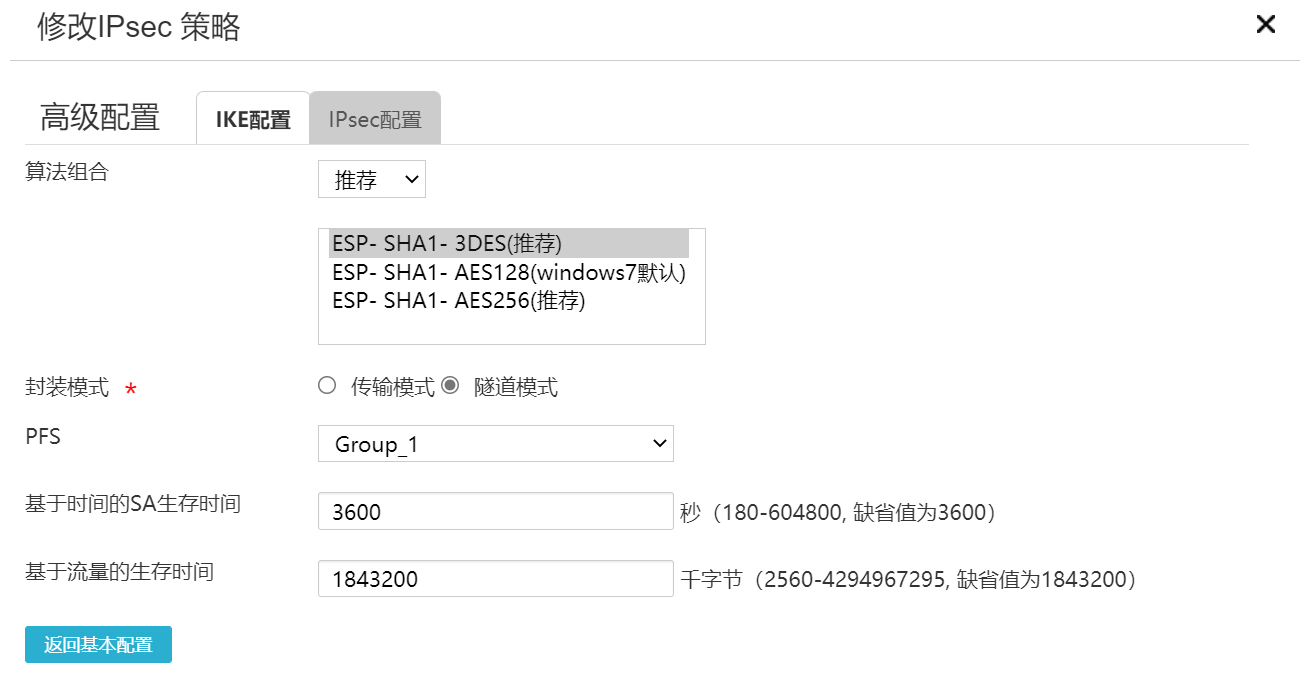The height and width of the screenshot is (686, 1313).
Task: Click the SA生存时间 field showing 3600
Action: click(495, 512)
